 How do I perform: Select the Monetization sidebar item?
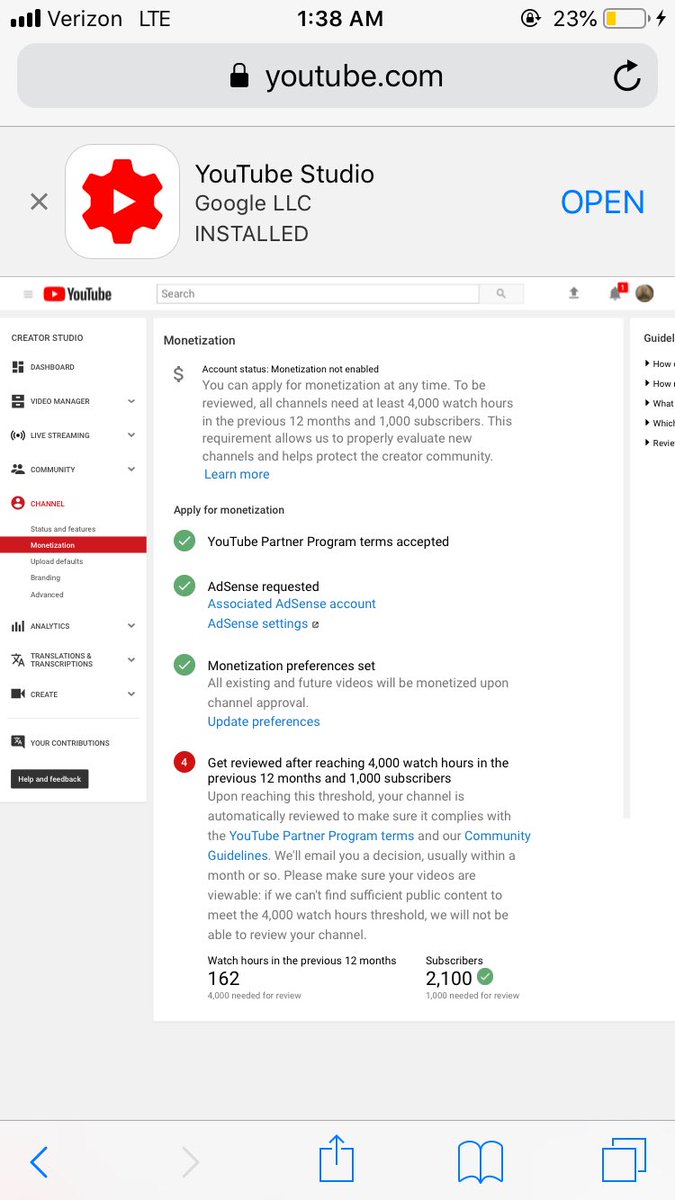(73, 545)
